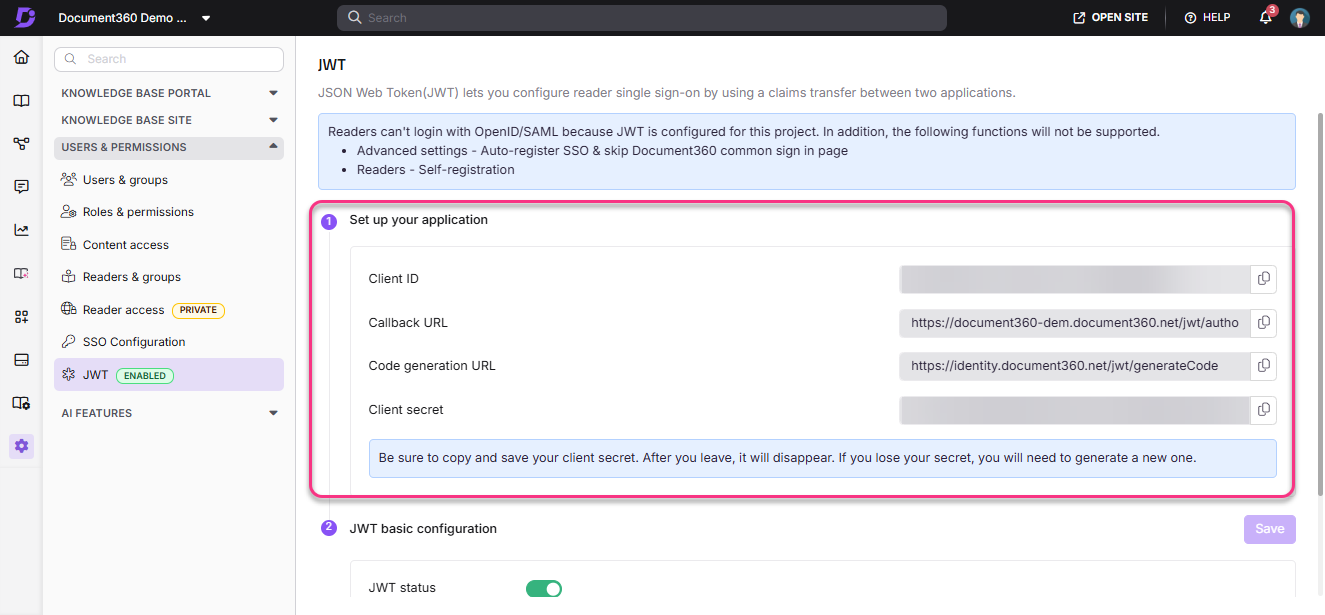Image resolution: width=1325 pixels, height=615 pixels.
Task: Click the OPEN SITE link
Action: [1110, 17]
